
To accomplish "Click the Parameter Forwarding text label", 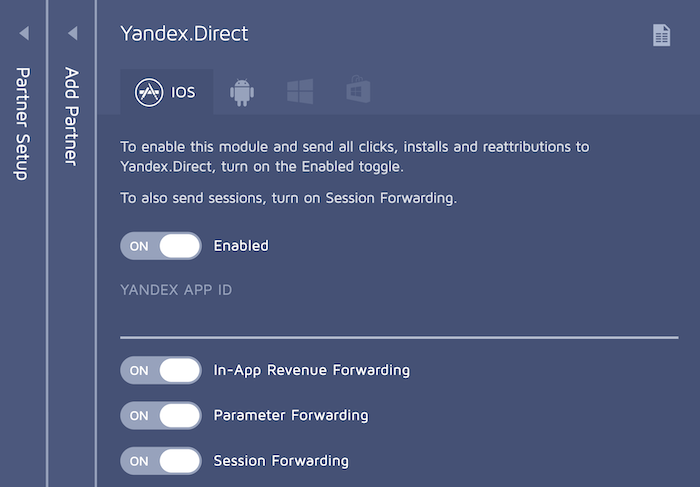I will [x=291, y=416].
